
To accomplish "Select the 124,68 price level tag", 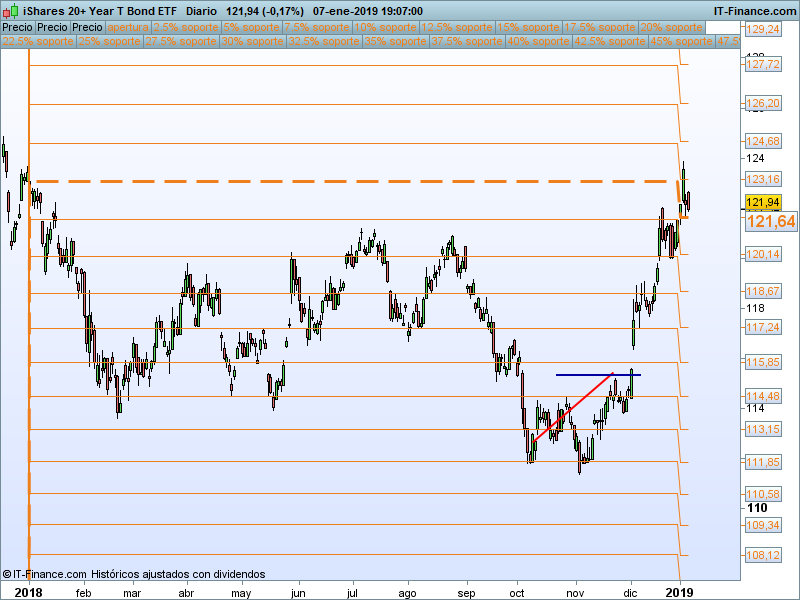I will (763, 141).
